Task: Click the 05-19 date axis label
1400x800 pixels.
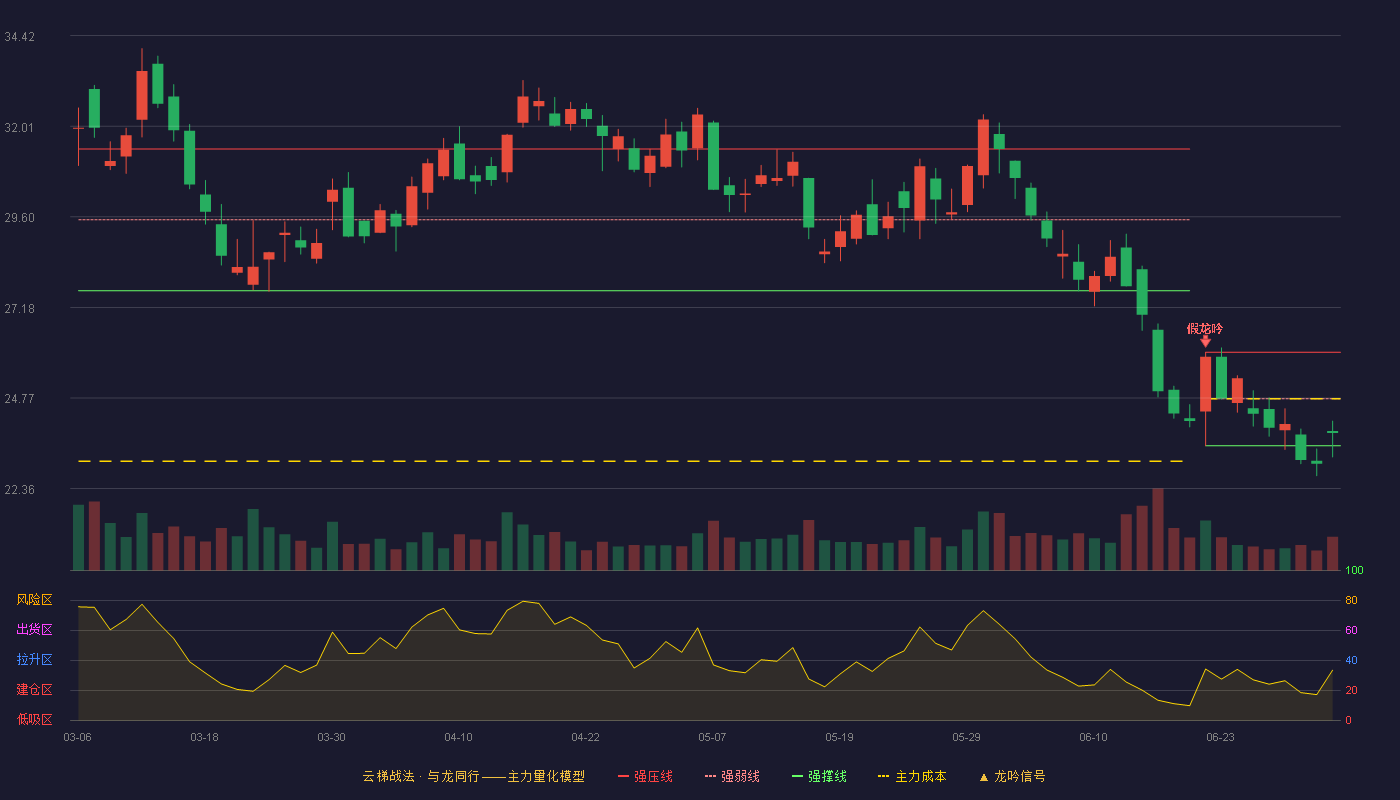Action: coord(839,737)
